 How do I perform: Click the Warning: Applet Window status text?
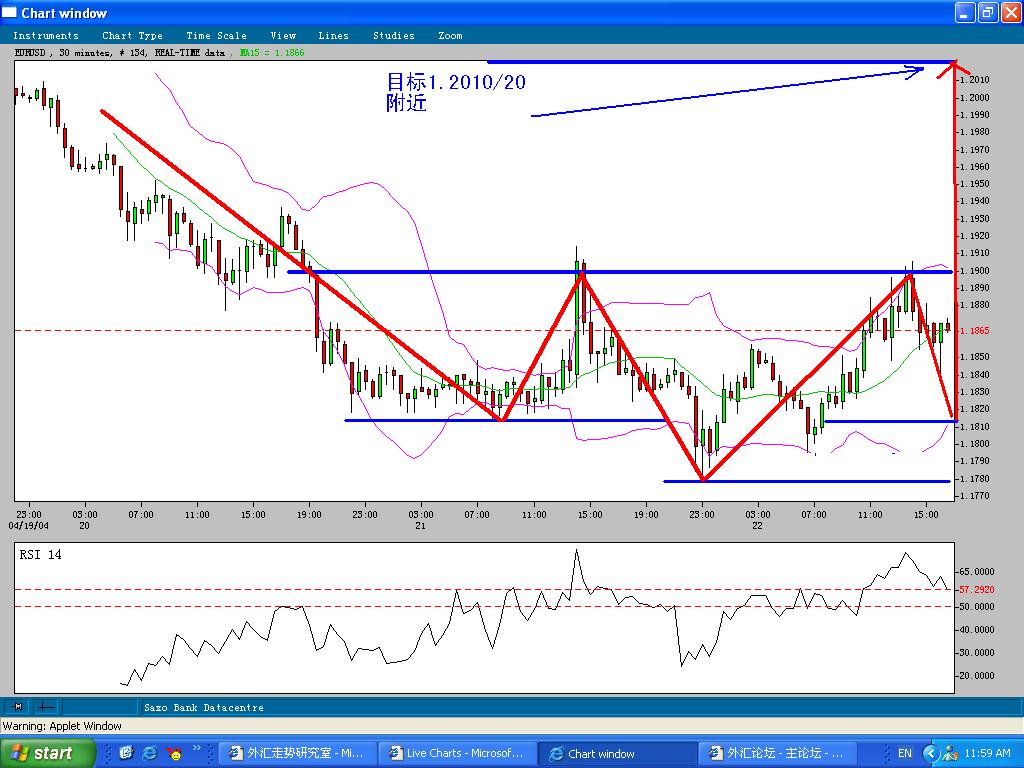click(x=62, y=726)
